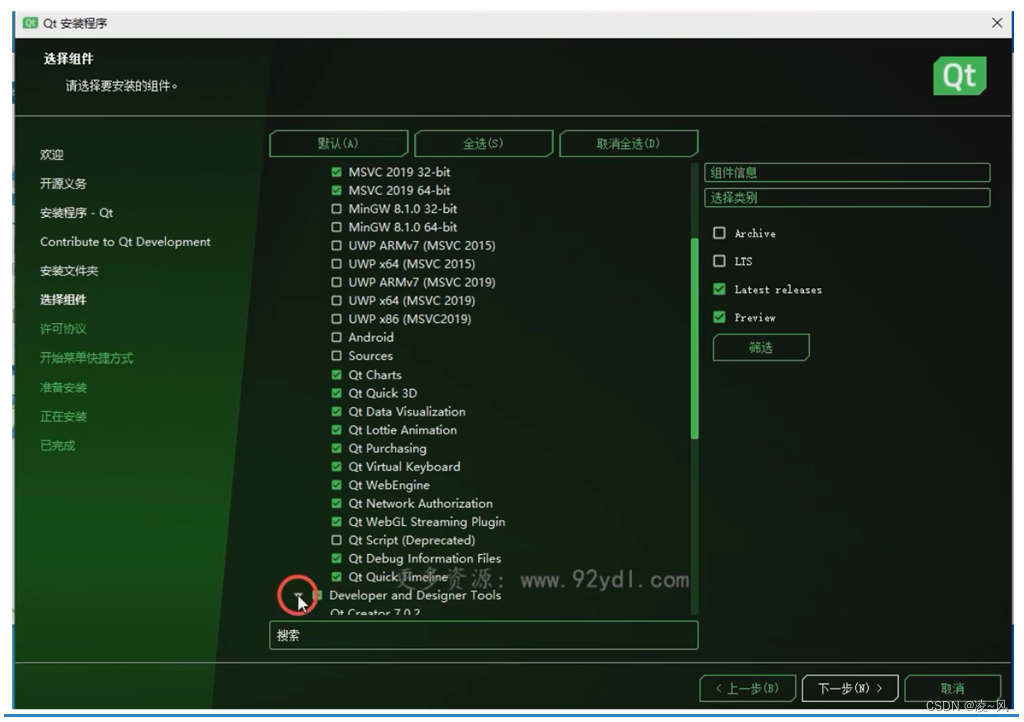Uncheck Qt Debug Information Files component

[336, 558]
